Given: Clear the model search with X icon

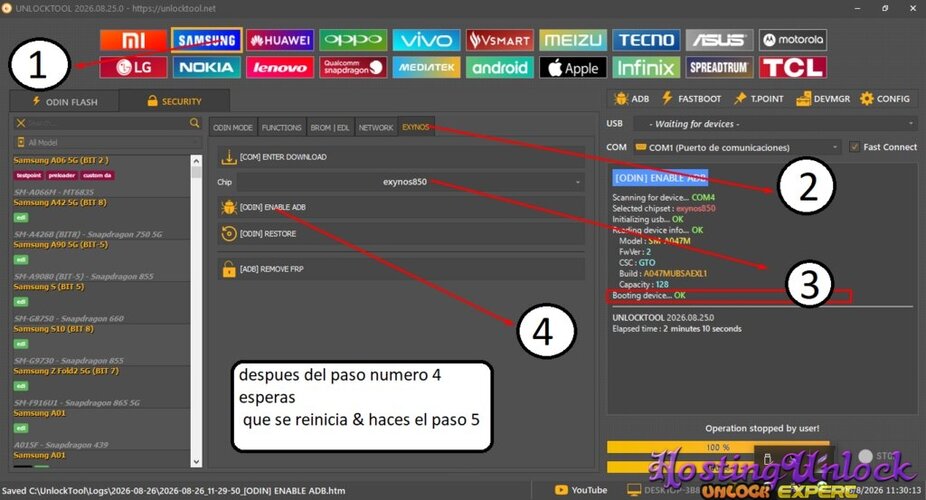Looking at the screenshot, I should [21, 123].
